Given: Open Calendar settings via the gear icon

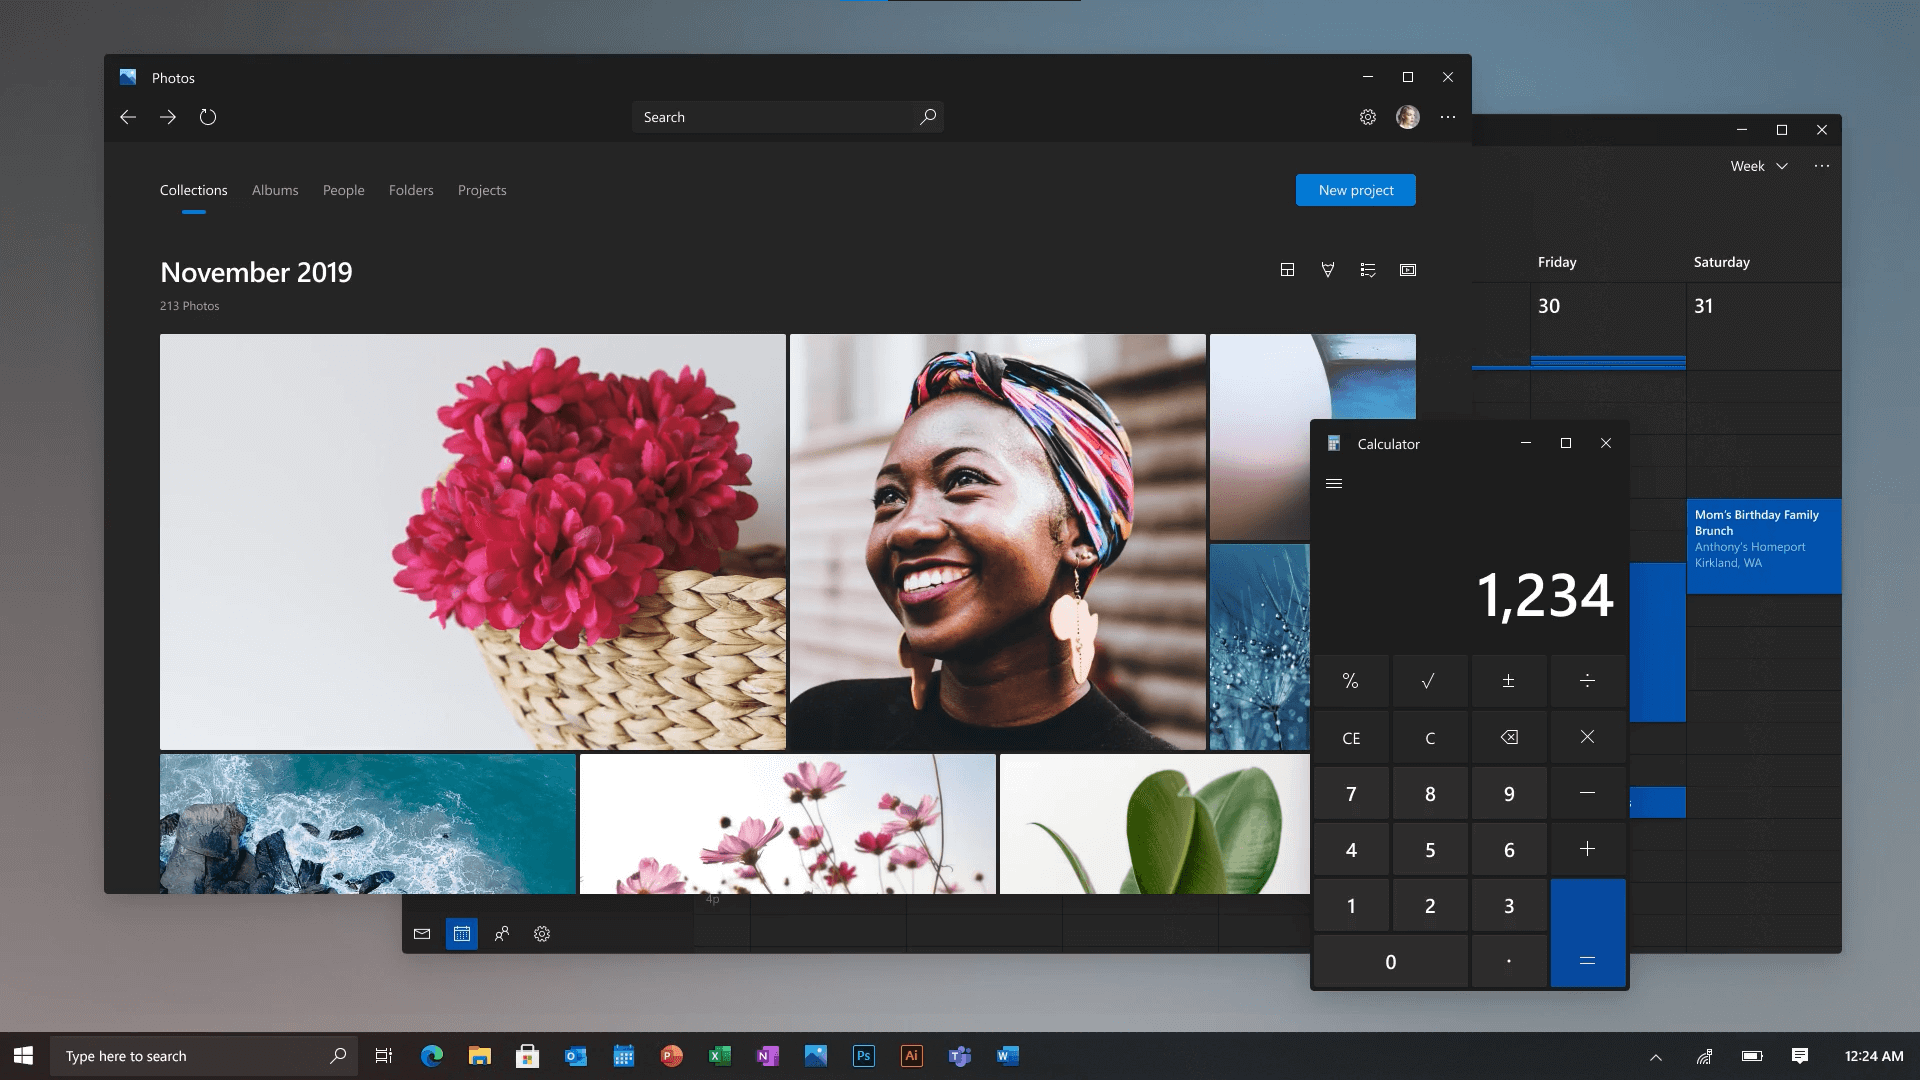Looking at the screenshot, I should 541,933.
